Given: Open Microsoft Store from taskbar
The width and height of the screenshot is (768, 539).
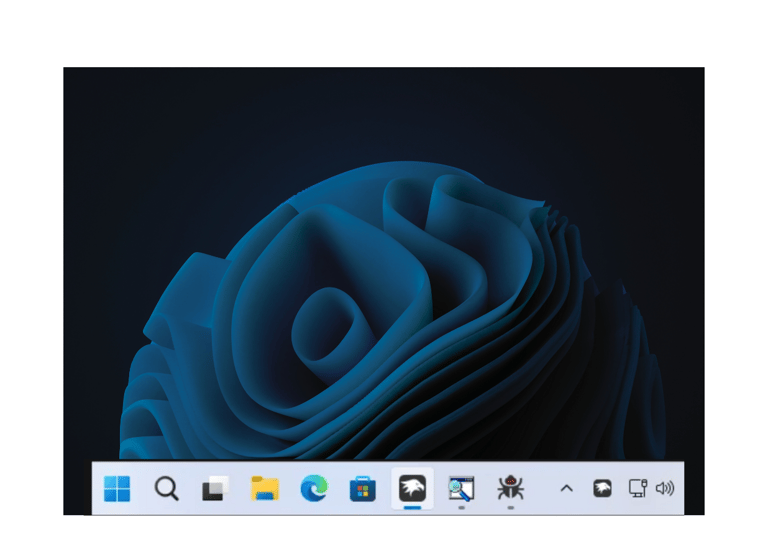Looking at the screenshot, I should tap(363, 489).
